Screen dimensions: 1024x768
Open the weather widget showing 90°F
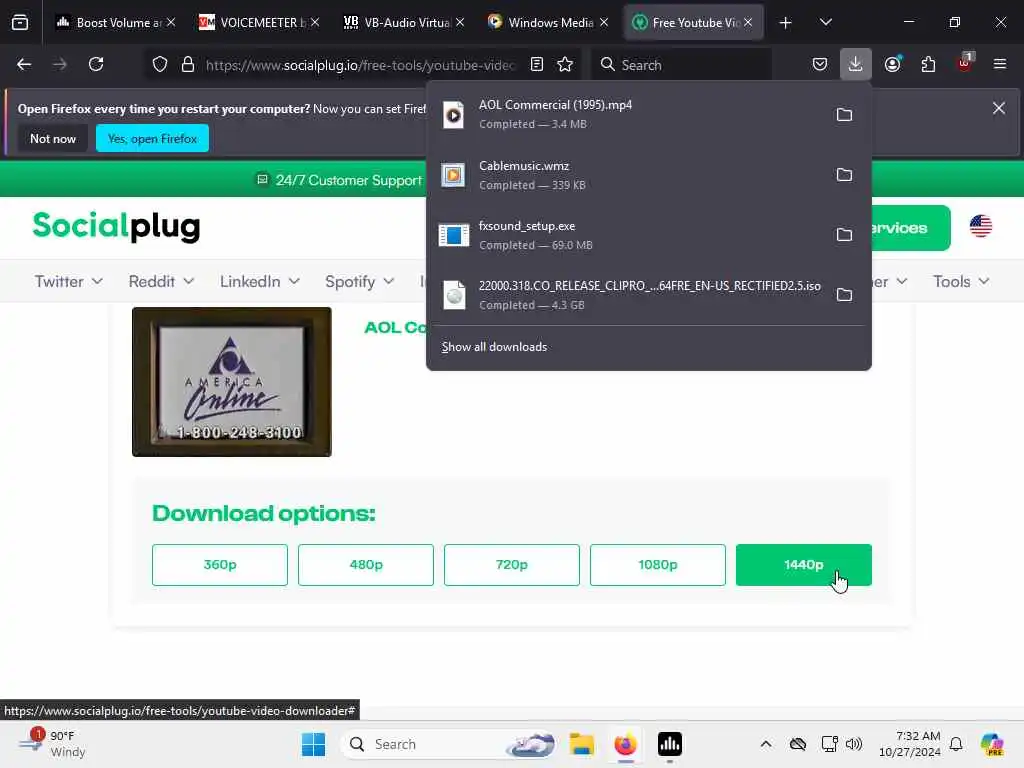click(52, 744)
